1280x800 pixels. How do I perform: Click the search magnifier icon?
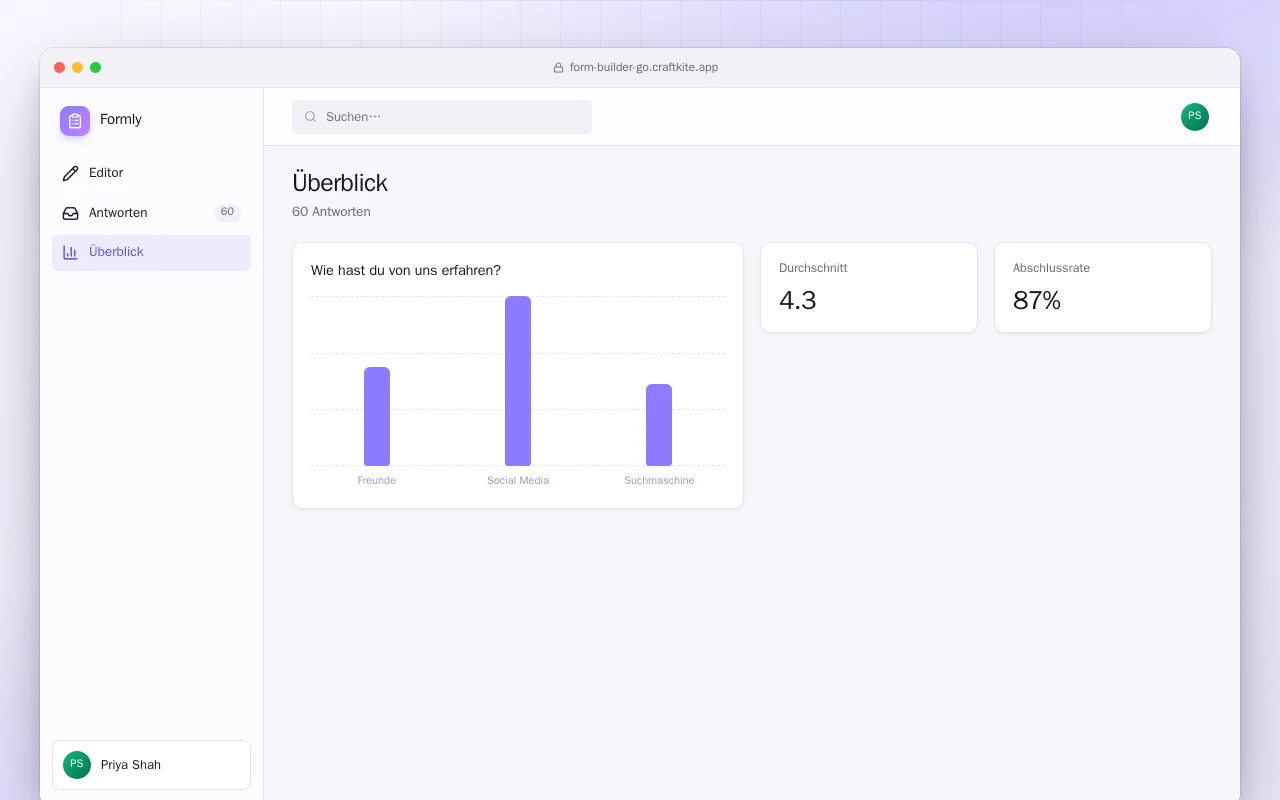pos(310,117)
